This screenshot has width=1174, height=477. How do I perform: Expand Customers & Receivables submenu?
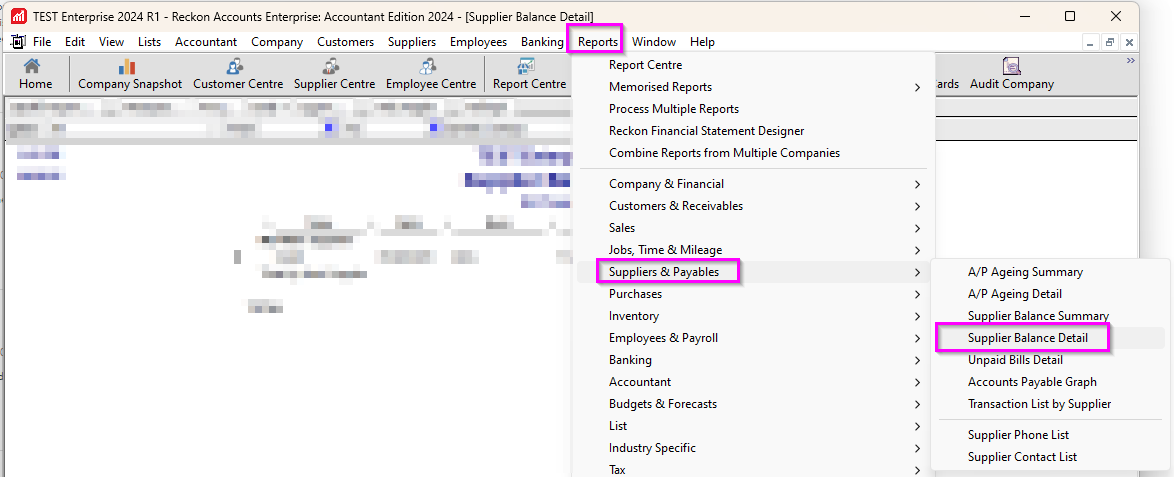point(752,206)
